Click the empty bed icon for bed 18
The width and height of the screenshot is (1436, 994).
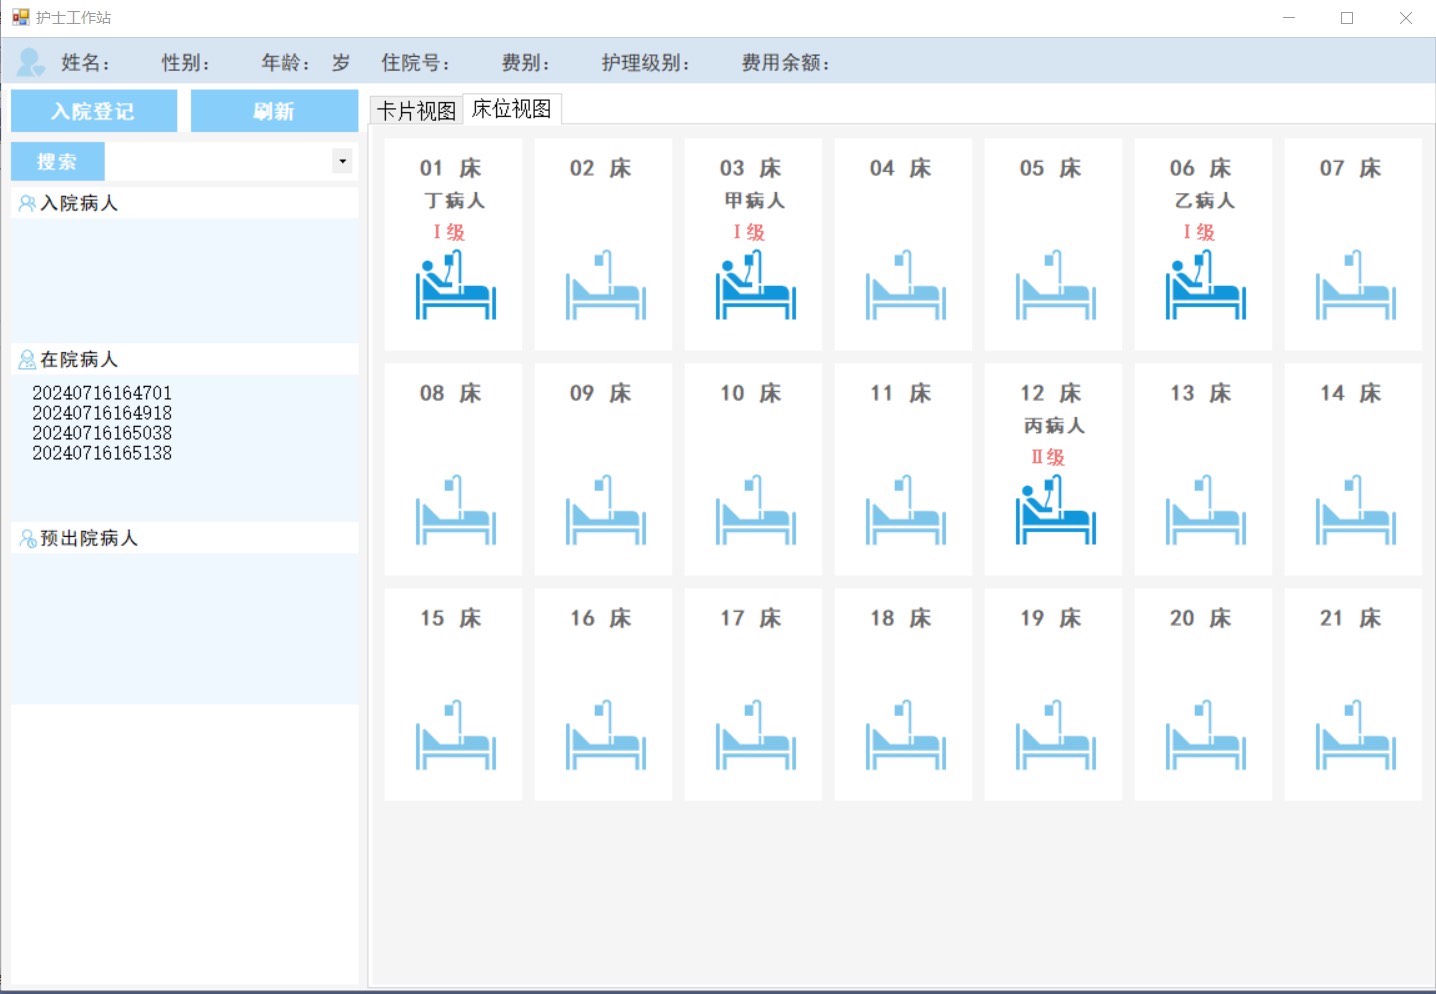[x=905, y=735]
